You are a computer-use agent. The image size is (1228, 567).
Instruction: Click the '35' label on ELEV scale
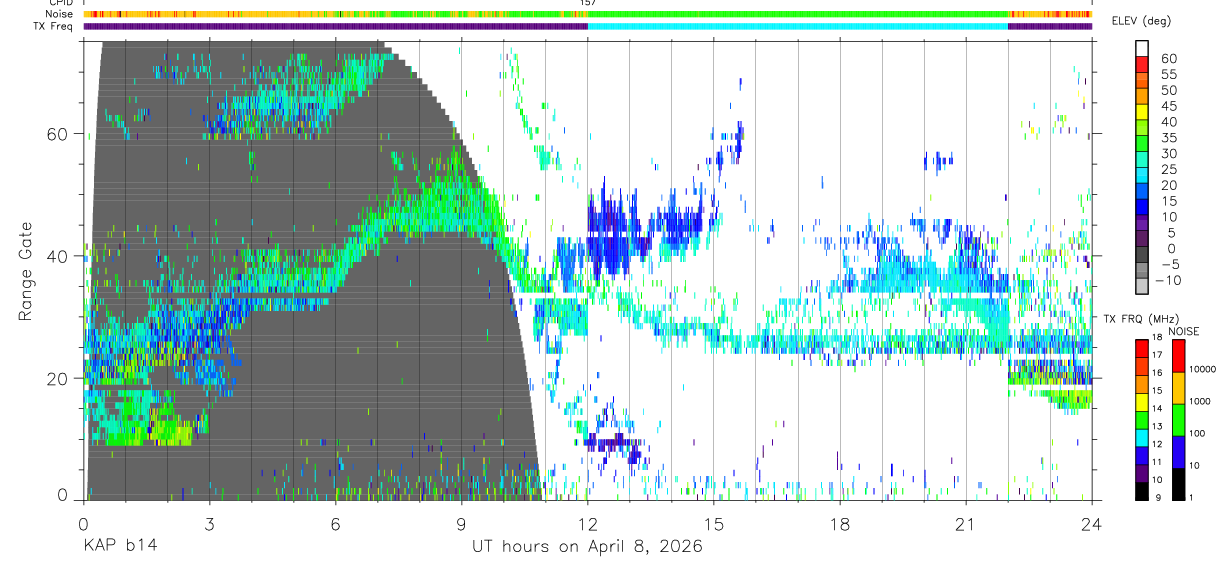click(1167, 137)
